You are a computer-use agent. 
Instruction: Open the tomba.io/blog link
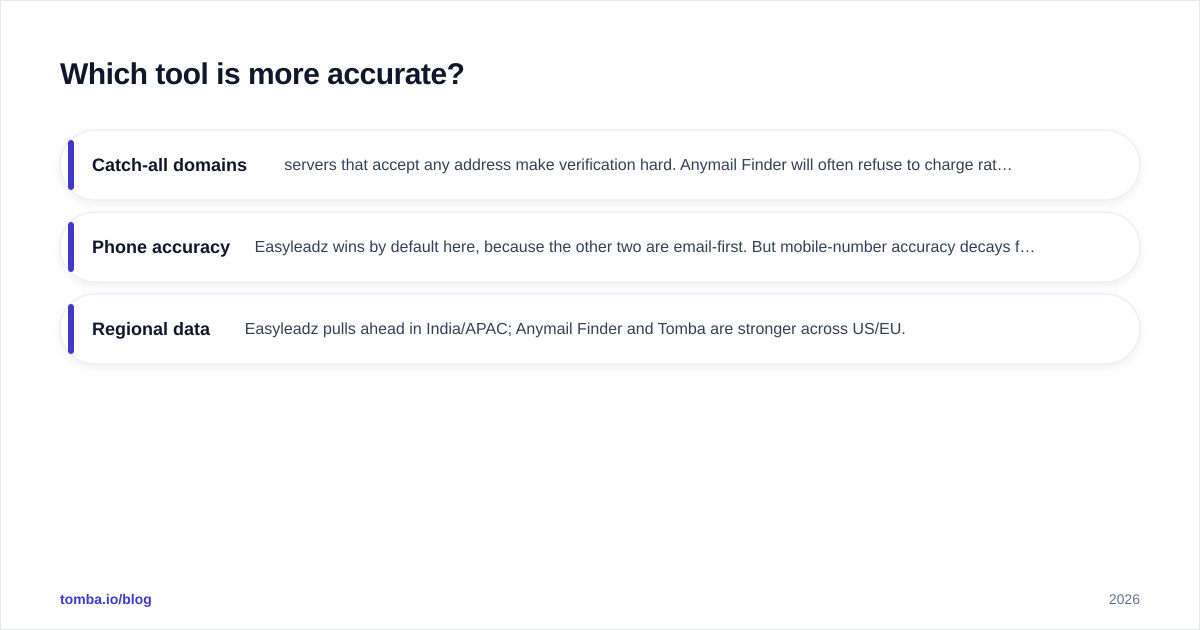point(106,599)
